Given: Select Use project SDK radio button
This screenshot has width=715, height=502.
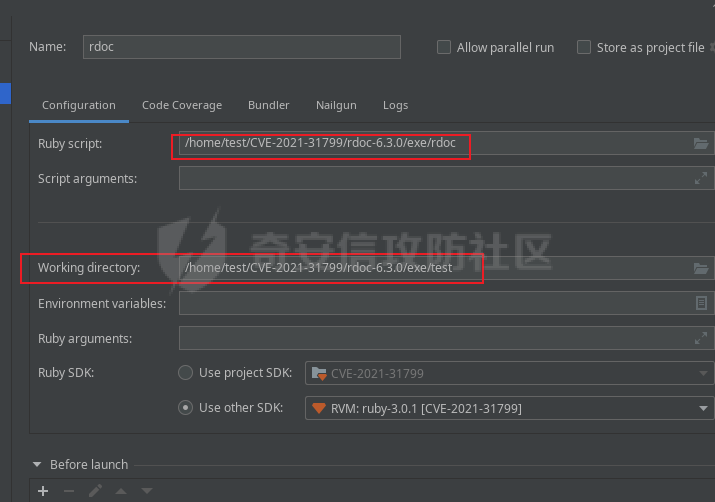Looking at the screenshot, I should tap(185, 373).
